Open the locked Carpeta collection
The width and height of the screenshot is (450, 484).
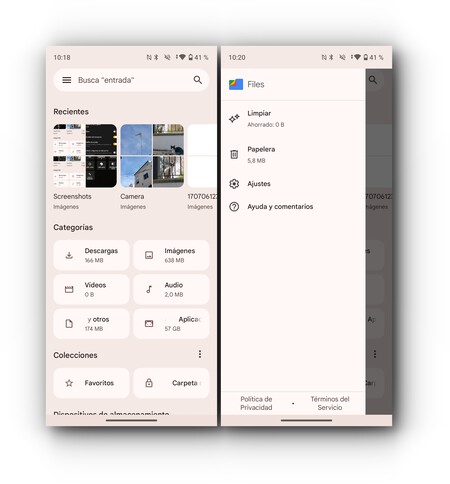pos(171,383)
